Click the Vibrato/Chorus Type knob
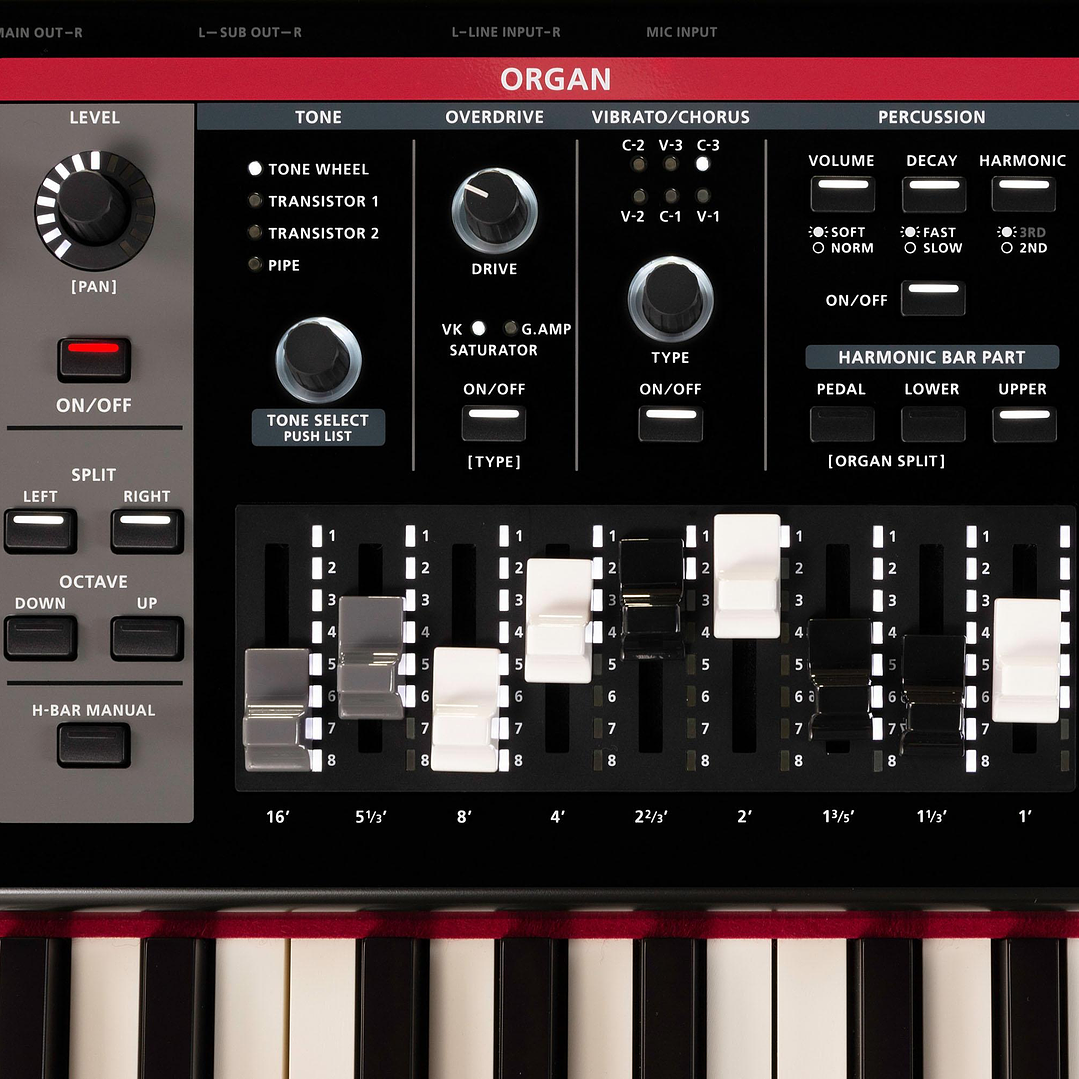The height and width of the screenshot is (1079, 1079). (x=670, y=297)
